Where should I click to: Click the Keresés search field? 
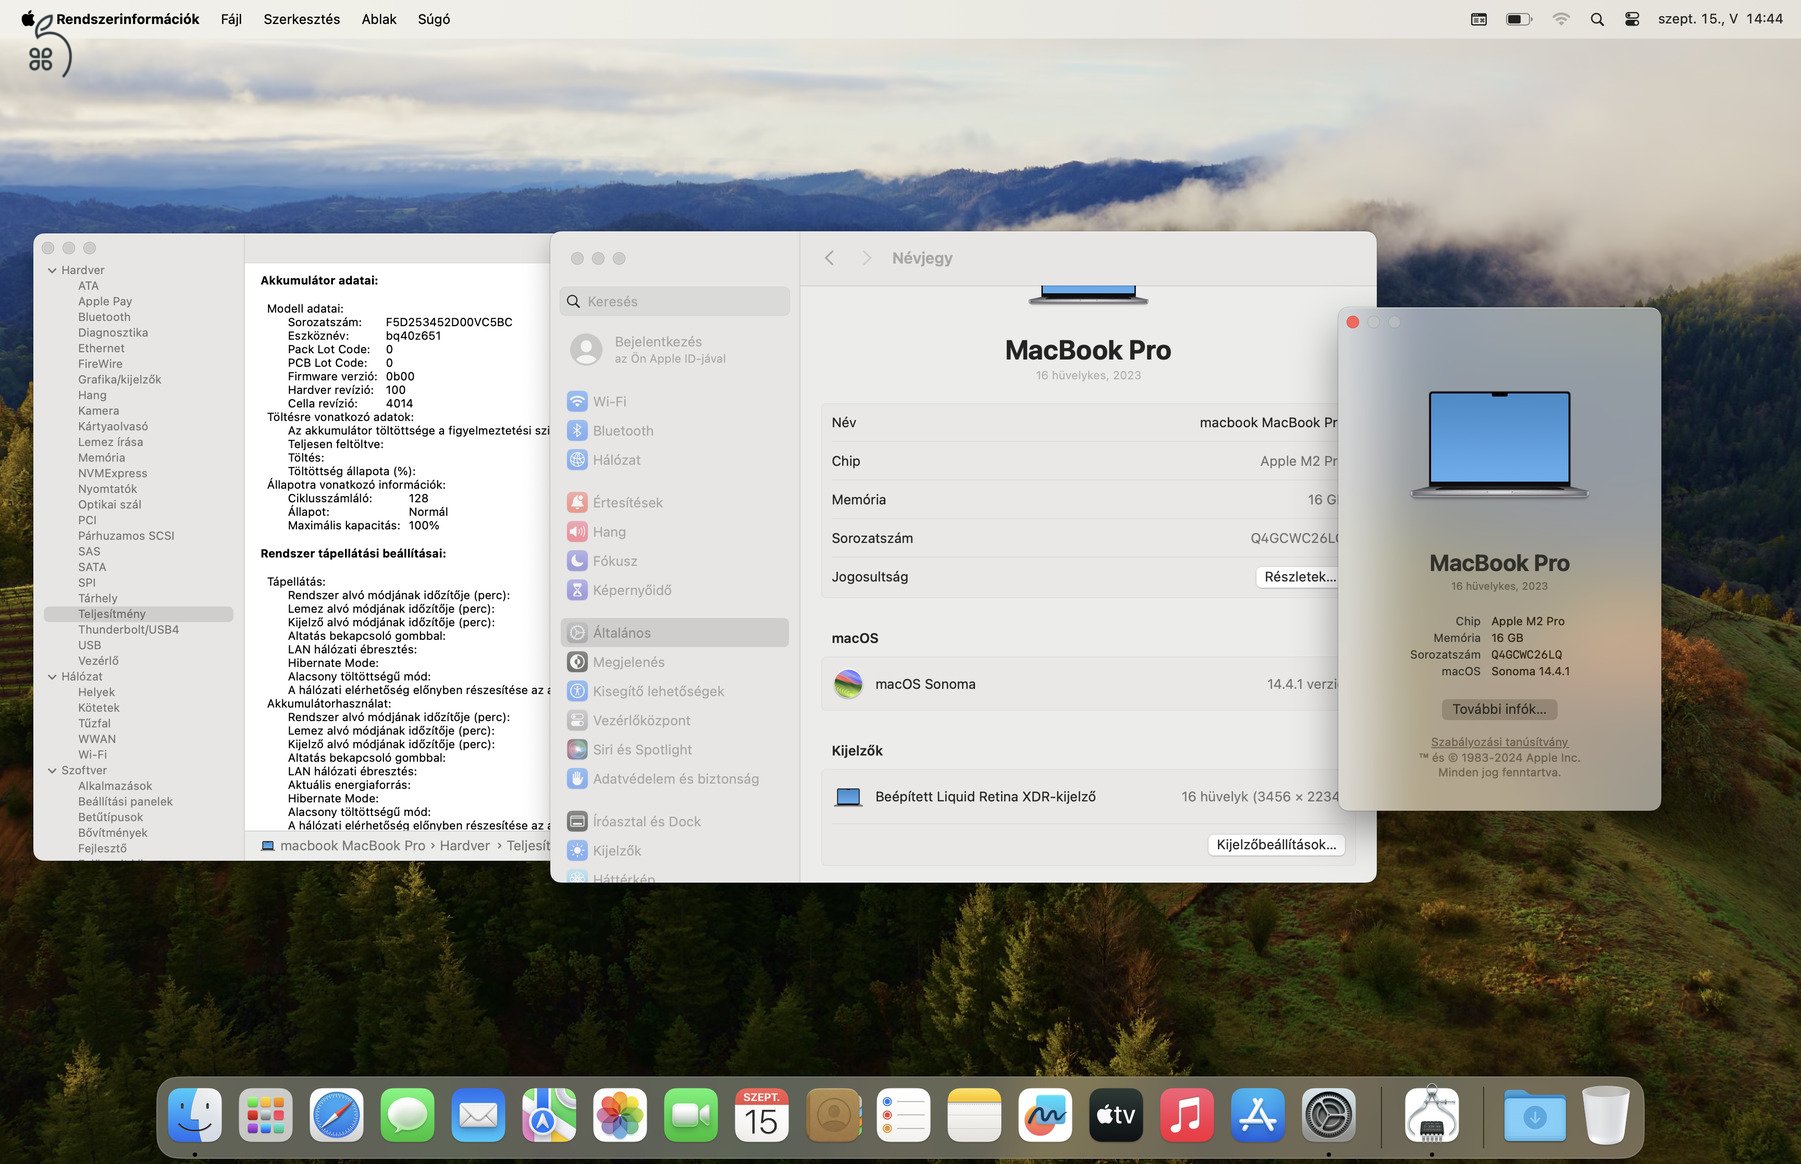(675, 301)
